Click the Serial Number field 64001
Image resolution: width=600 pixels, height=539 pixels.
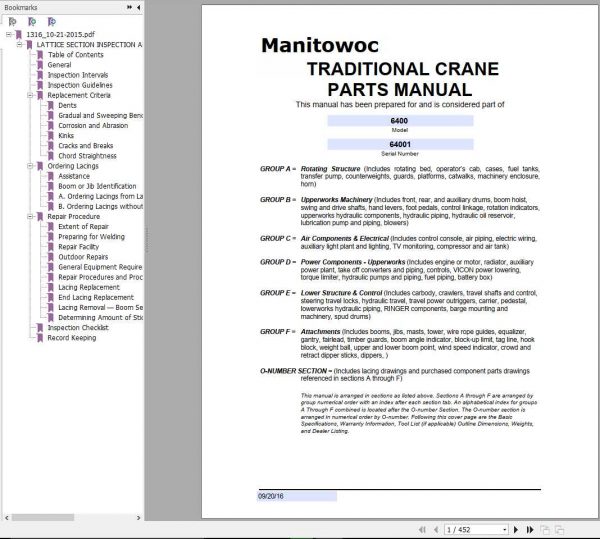pyautogui.click(x=400, y=144)
